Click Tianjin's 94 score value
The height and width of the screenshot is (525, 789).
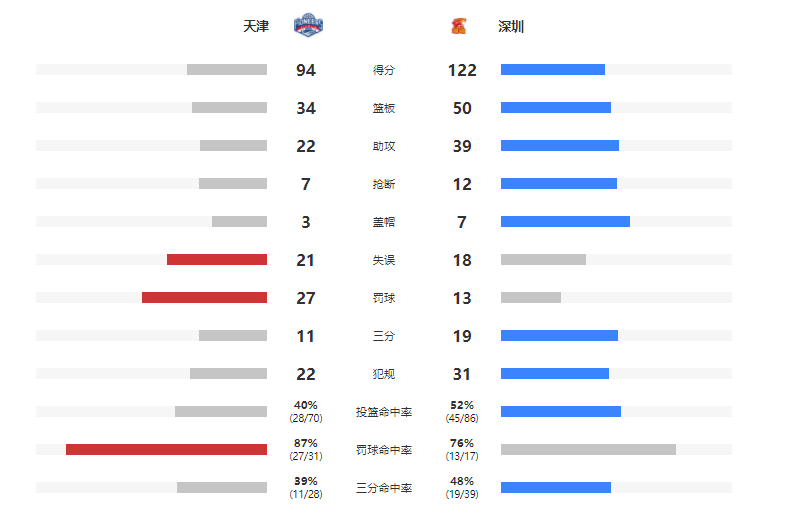click(x=305, y=70)
